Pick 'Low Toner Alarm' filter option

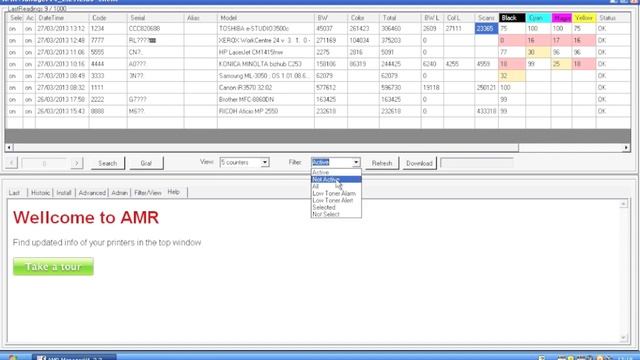pyautogui.click(x=336, y=193)
